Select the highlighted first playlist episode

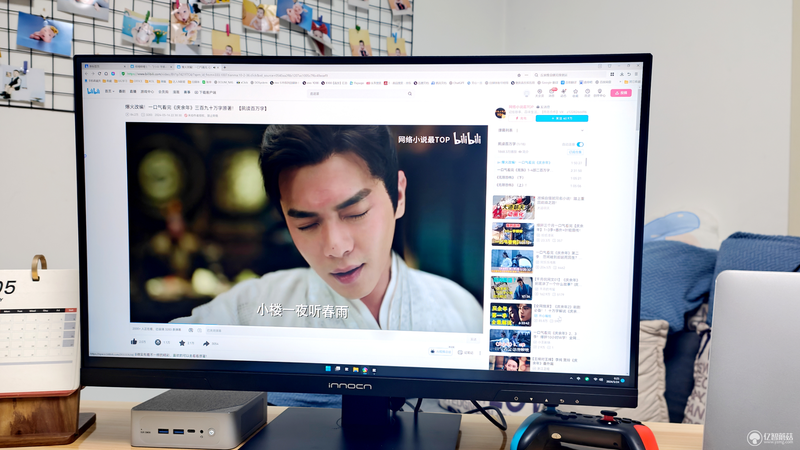(x=539, y=162)
